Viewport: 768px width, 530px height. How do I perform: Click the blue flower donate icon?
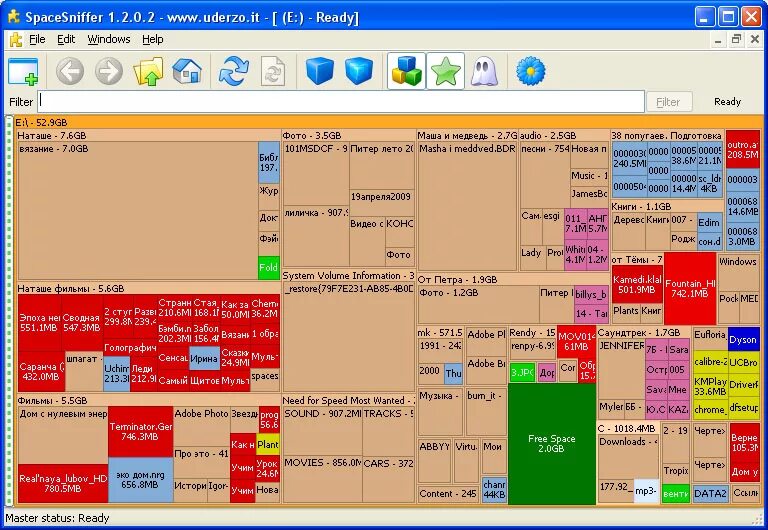pyautogui.click(x=530, y=72)
